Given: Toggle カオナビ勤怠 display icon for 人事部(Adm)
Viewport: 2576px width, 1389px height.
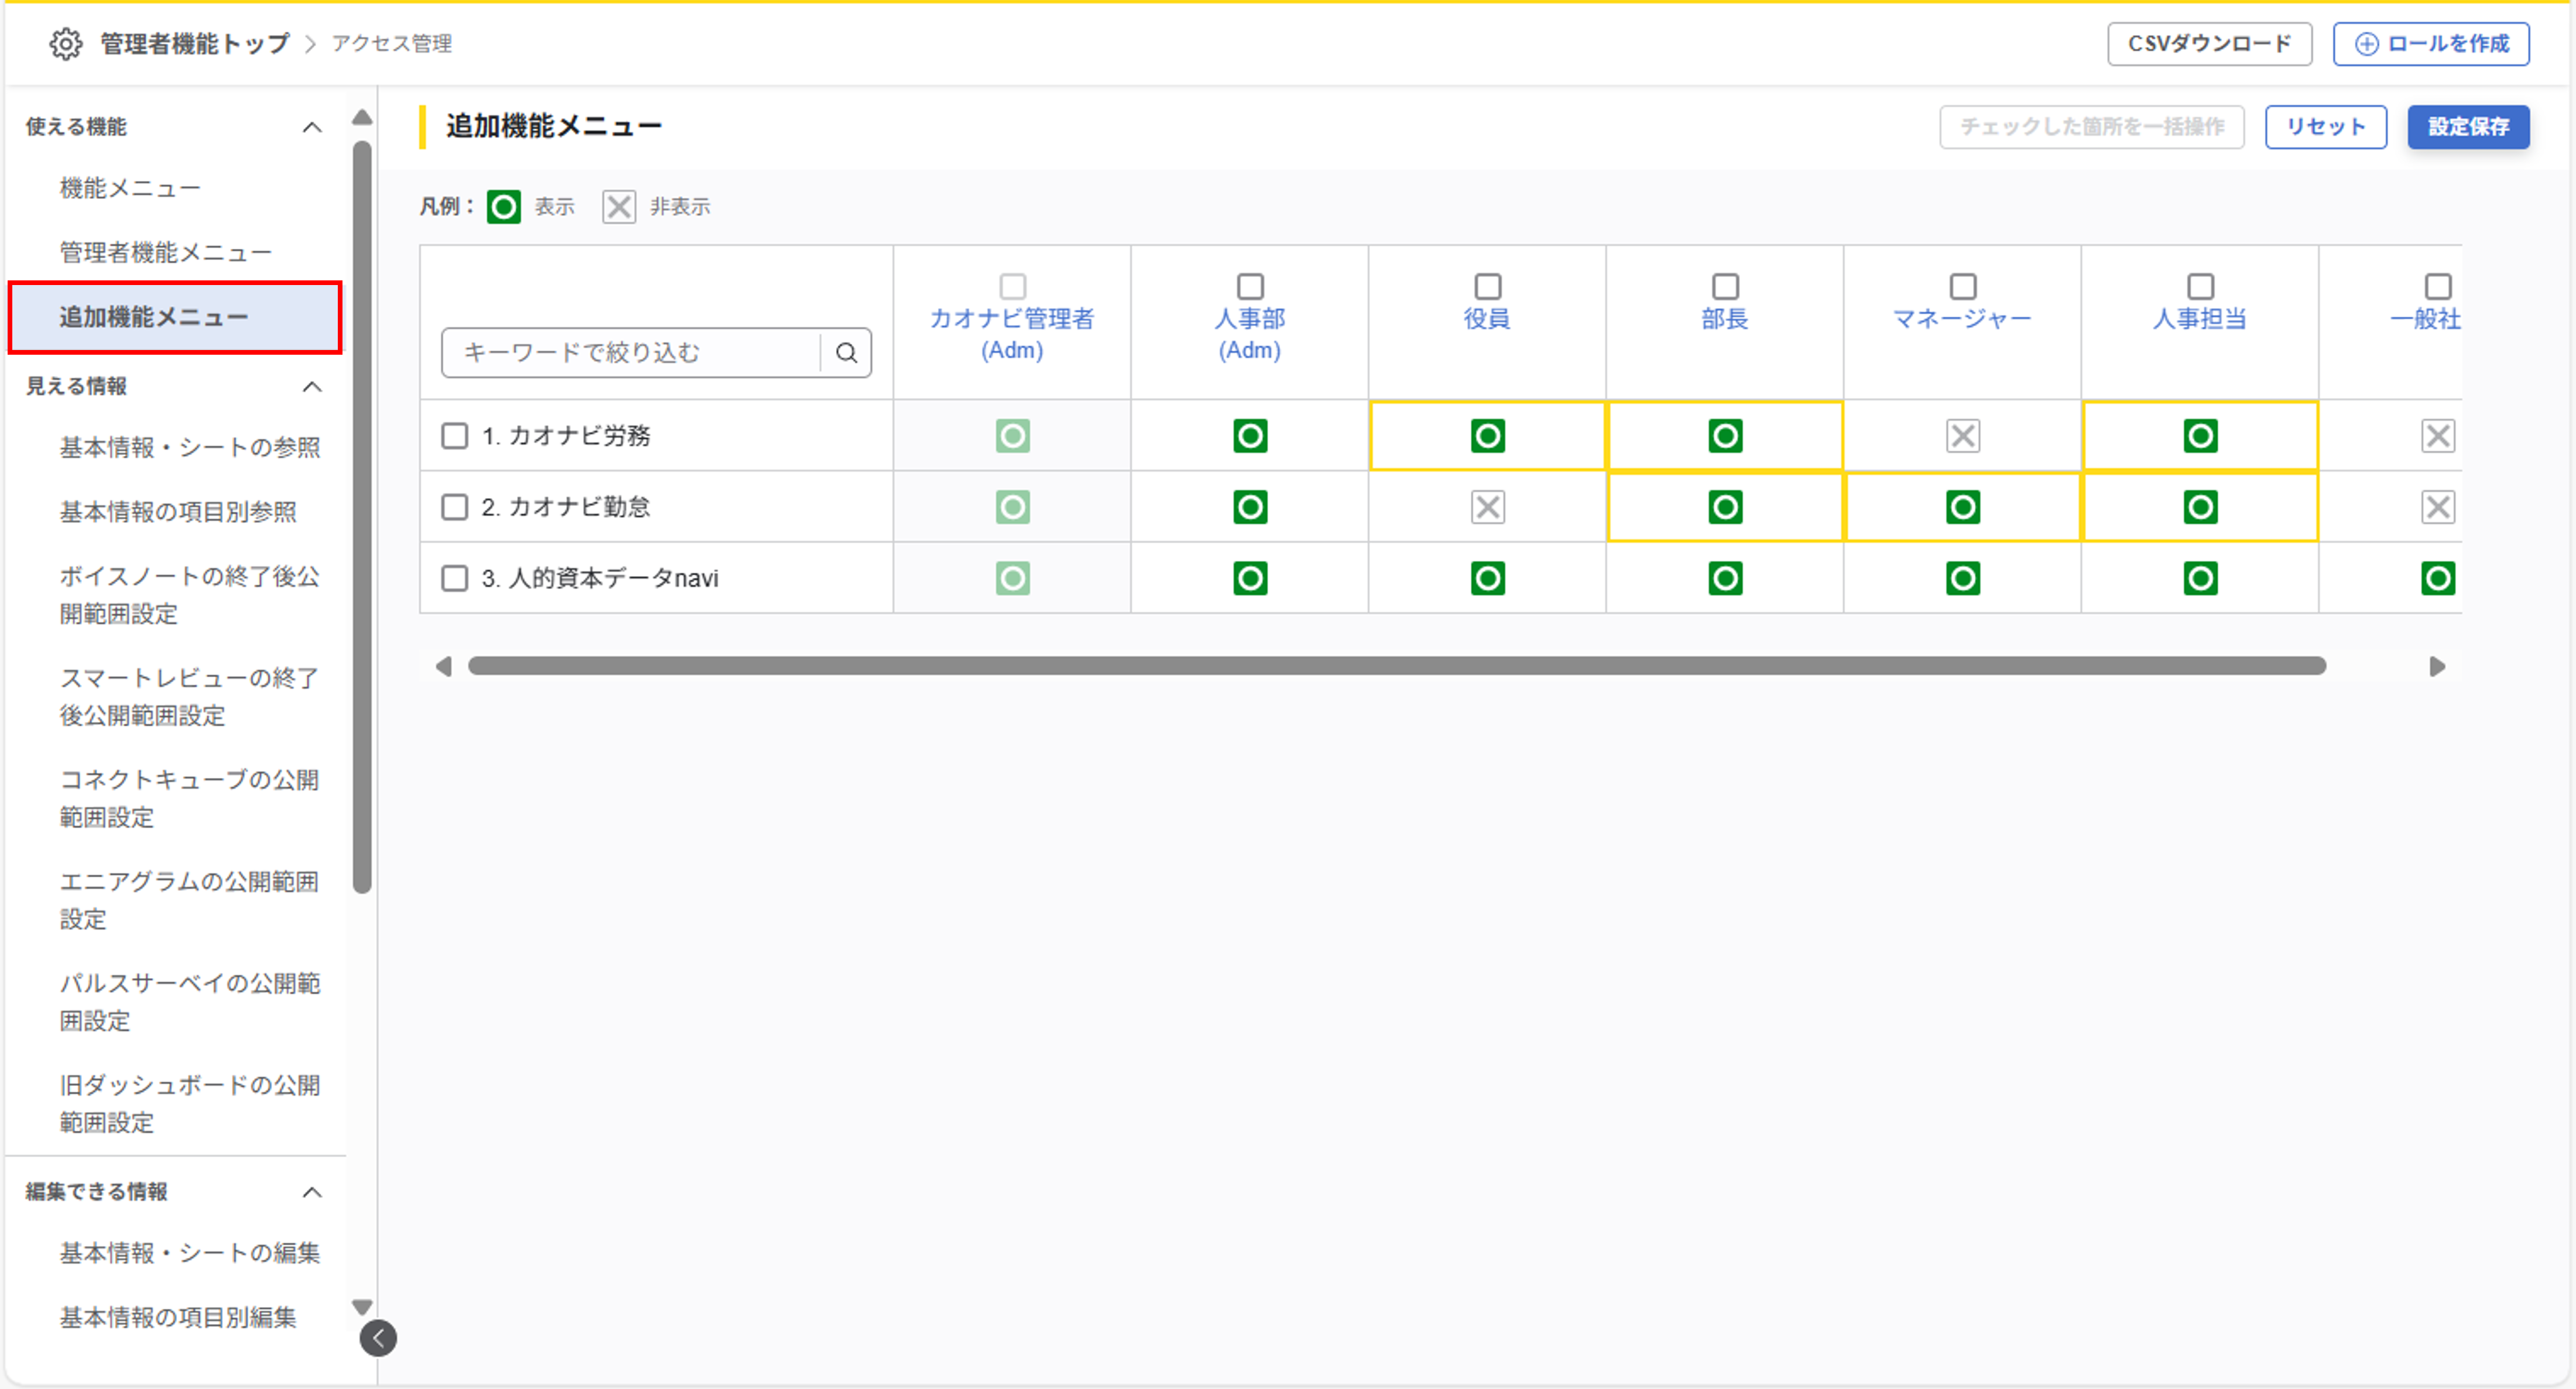Looking at the screenshot, I should (1250, 507).
